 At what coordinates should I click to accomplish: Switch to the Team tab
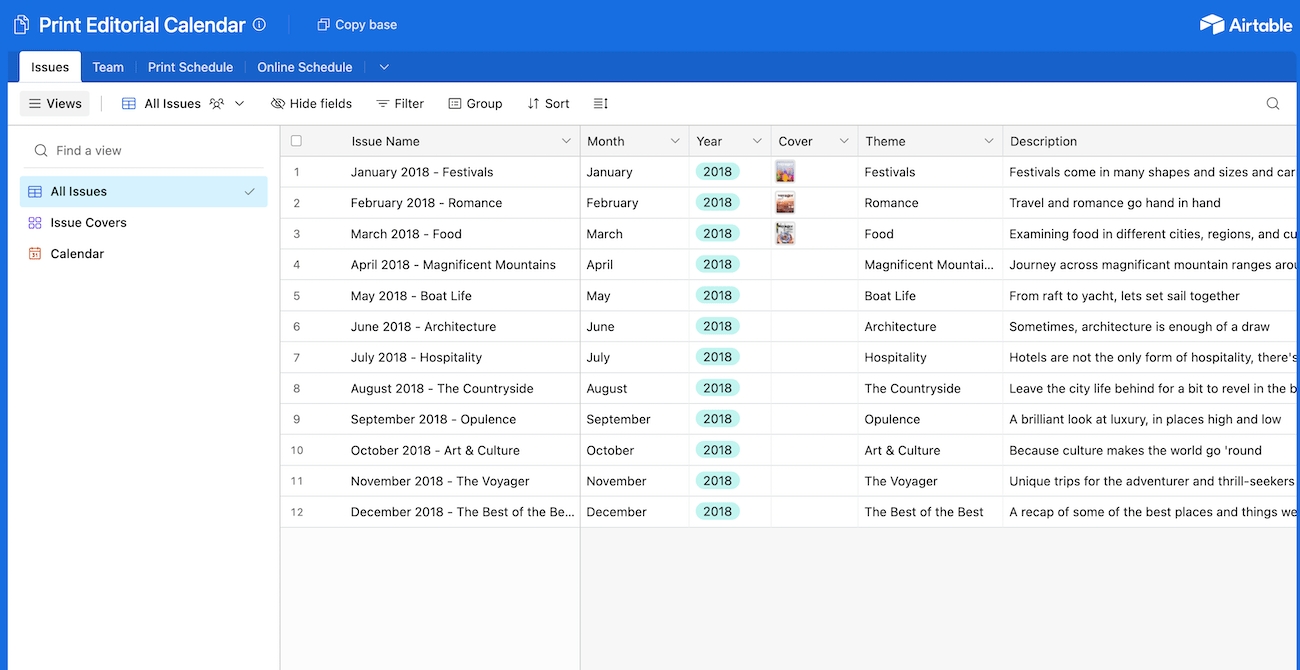[x=108, y=67]
